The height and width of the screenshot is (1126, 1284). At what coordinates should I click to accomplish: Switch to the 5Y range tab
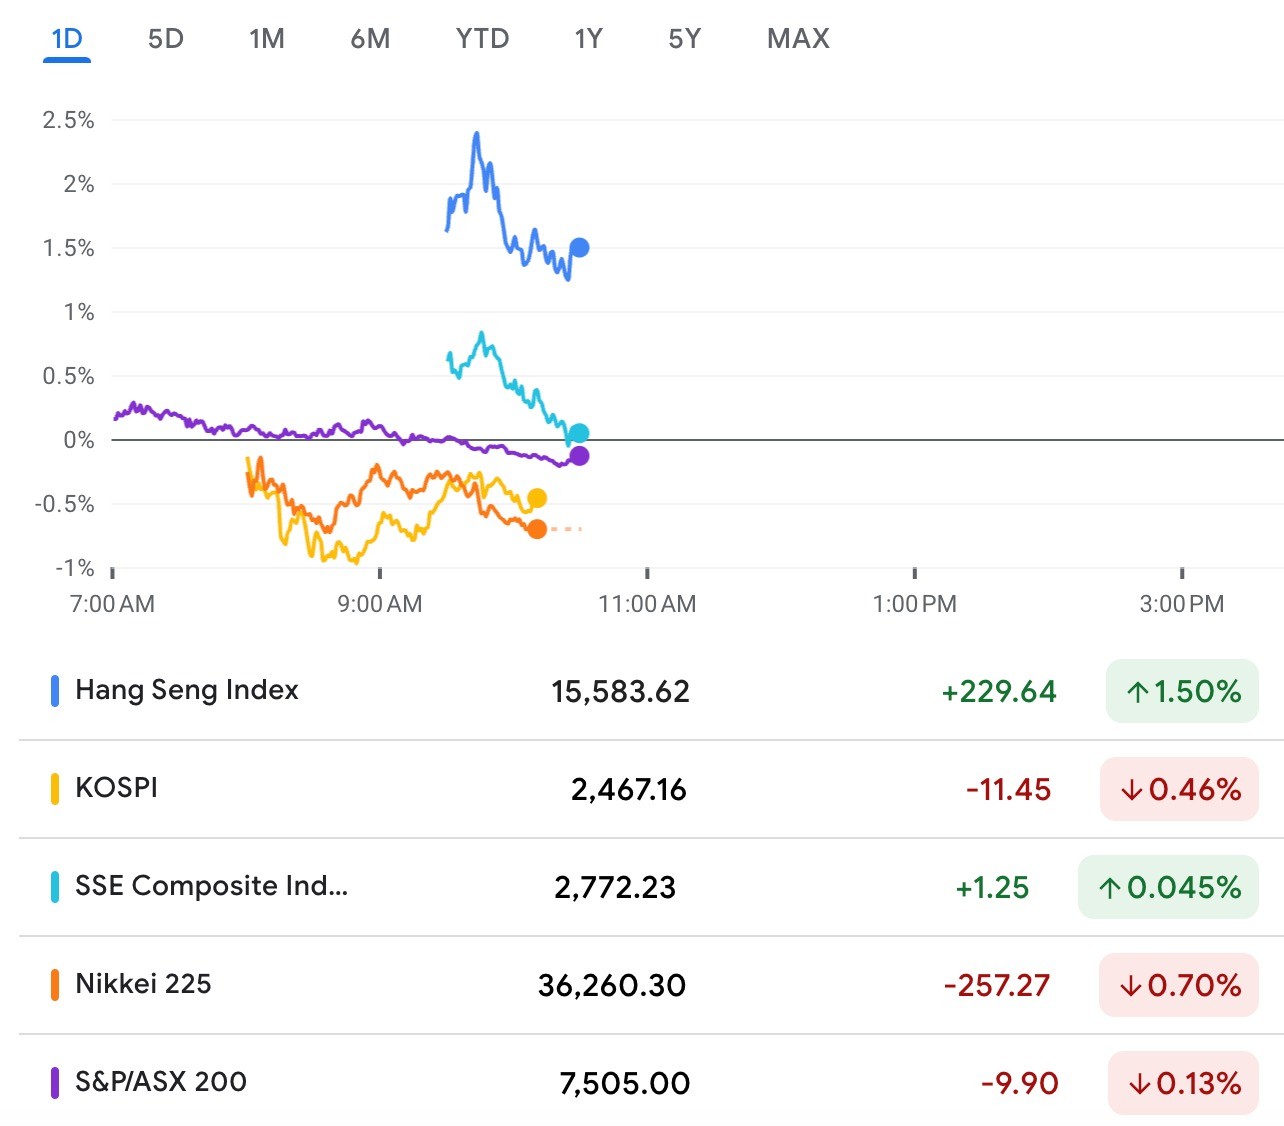(x=685, y=39)
